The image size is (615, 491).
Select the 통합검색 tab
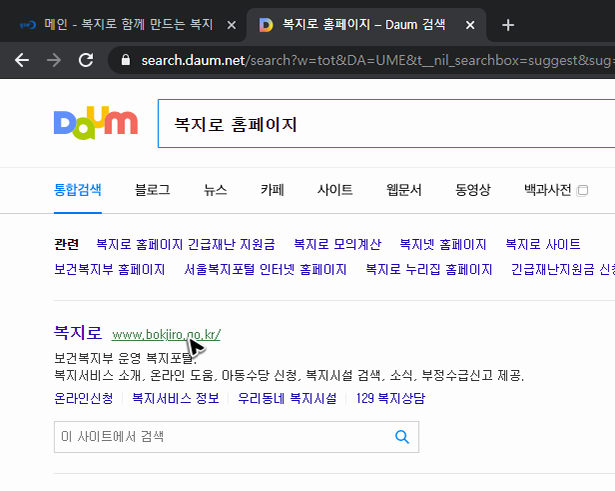point(78,190)
